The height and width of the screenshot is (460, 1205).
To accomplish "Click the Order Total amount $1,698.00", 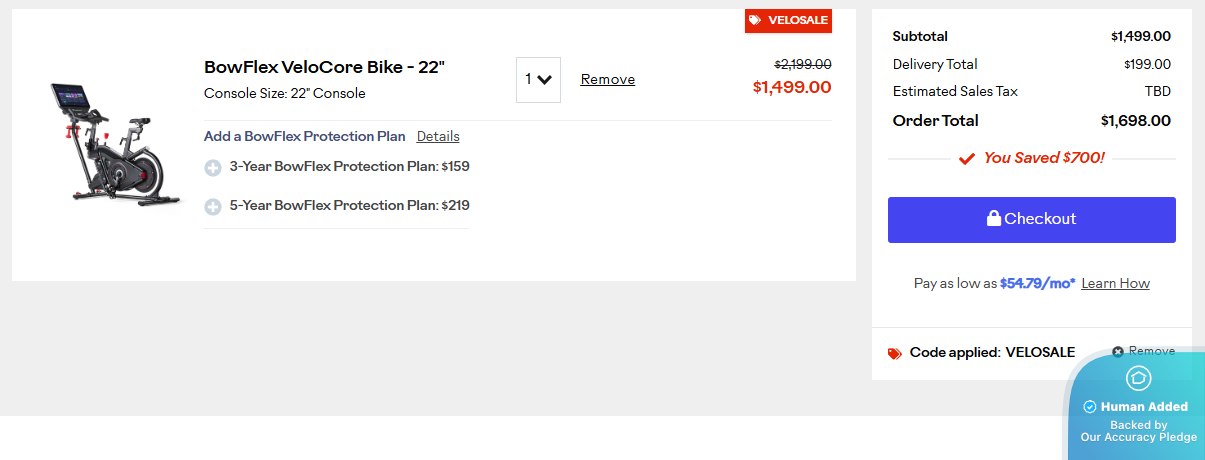I will coord(1135,121).
